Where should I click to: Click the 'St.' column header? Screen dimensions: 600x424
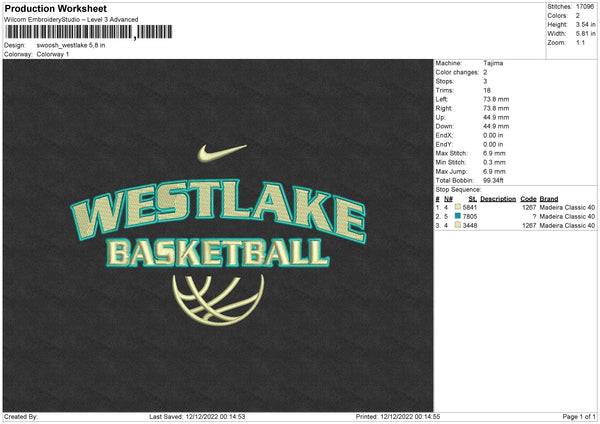point(473,199)
